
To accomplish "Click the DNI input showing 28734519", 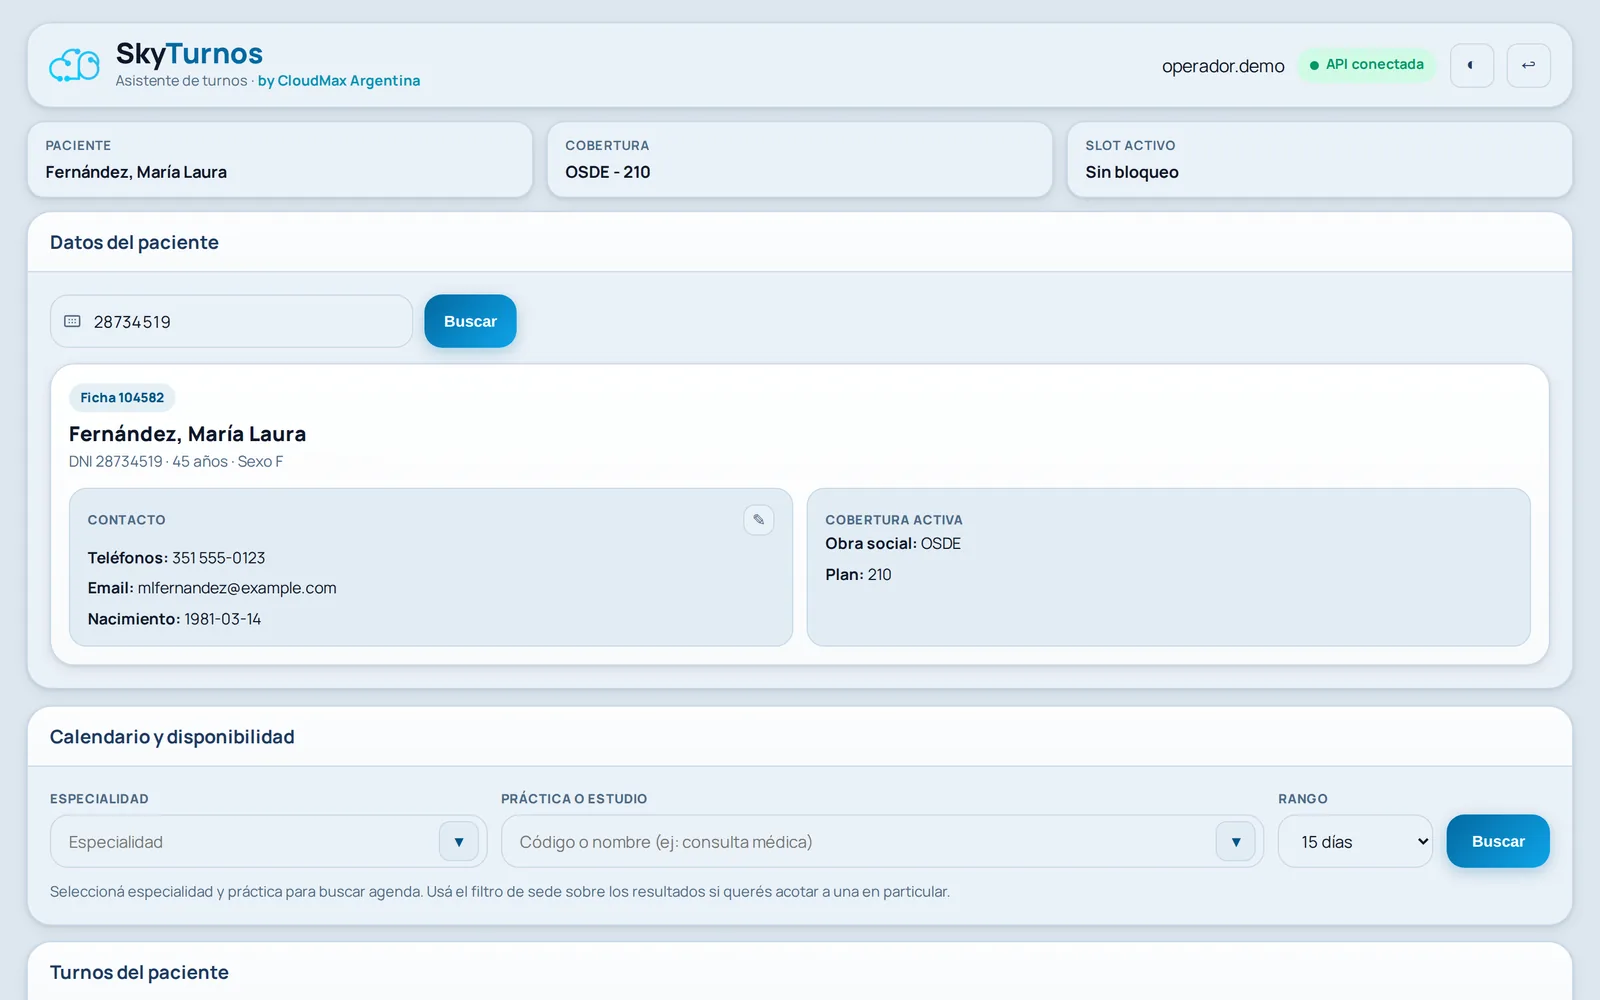I will pyautogui.click(x=231, y=321).
